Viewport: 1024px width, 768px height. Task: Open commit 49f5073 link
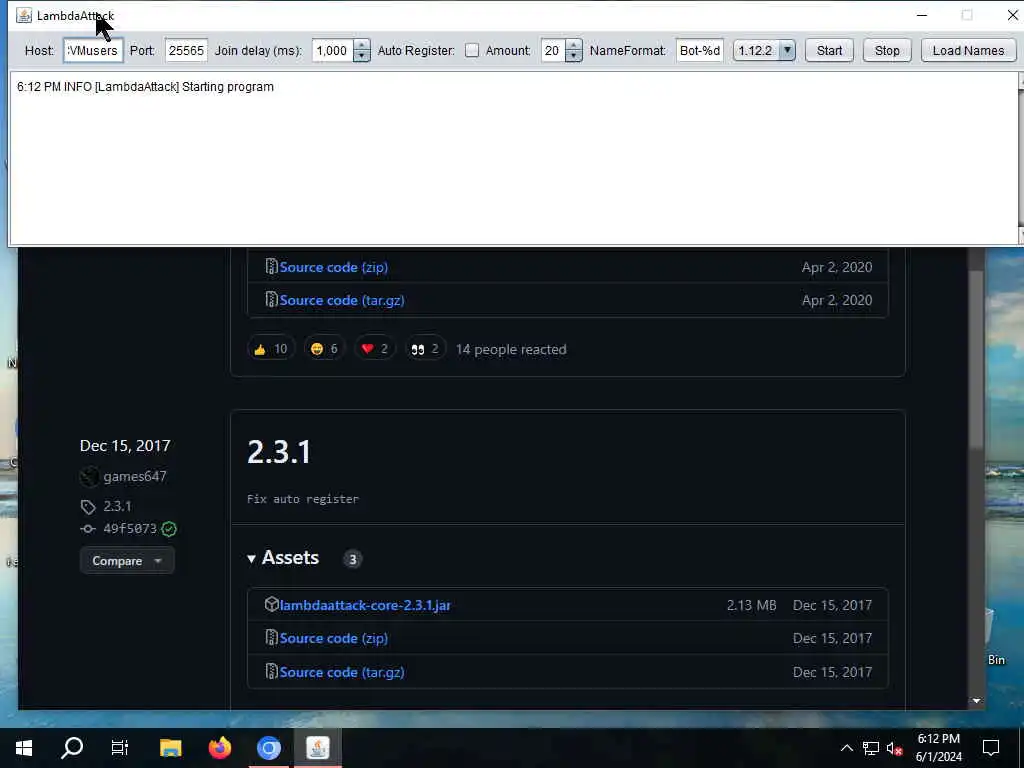pyautogui.click(x=130, y=528)
